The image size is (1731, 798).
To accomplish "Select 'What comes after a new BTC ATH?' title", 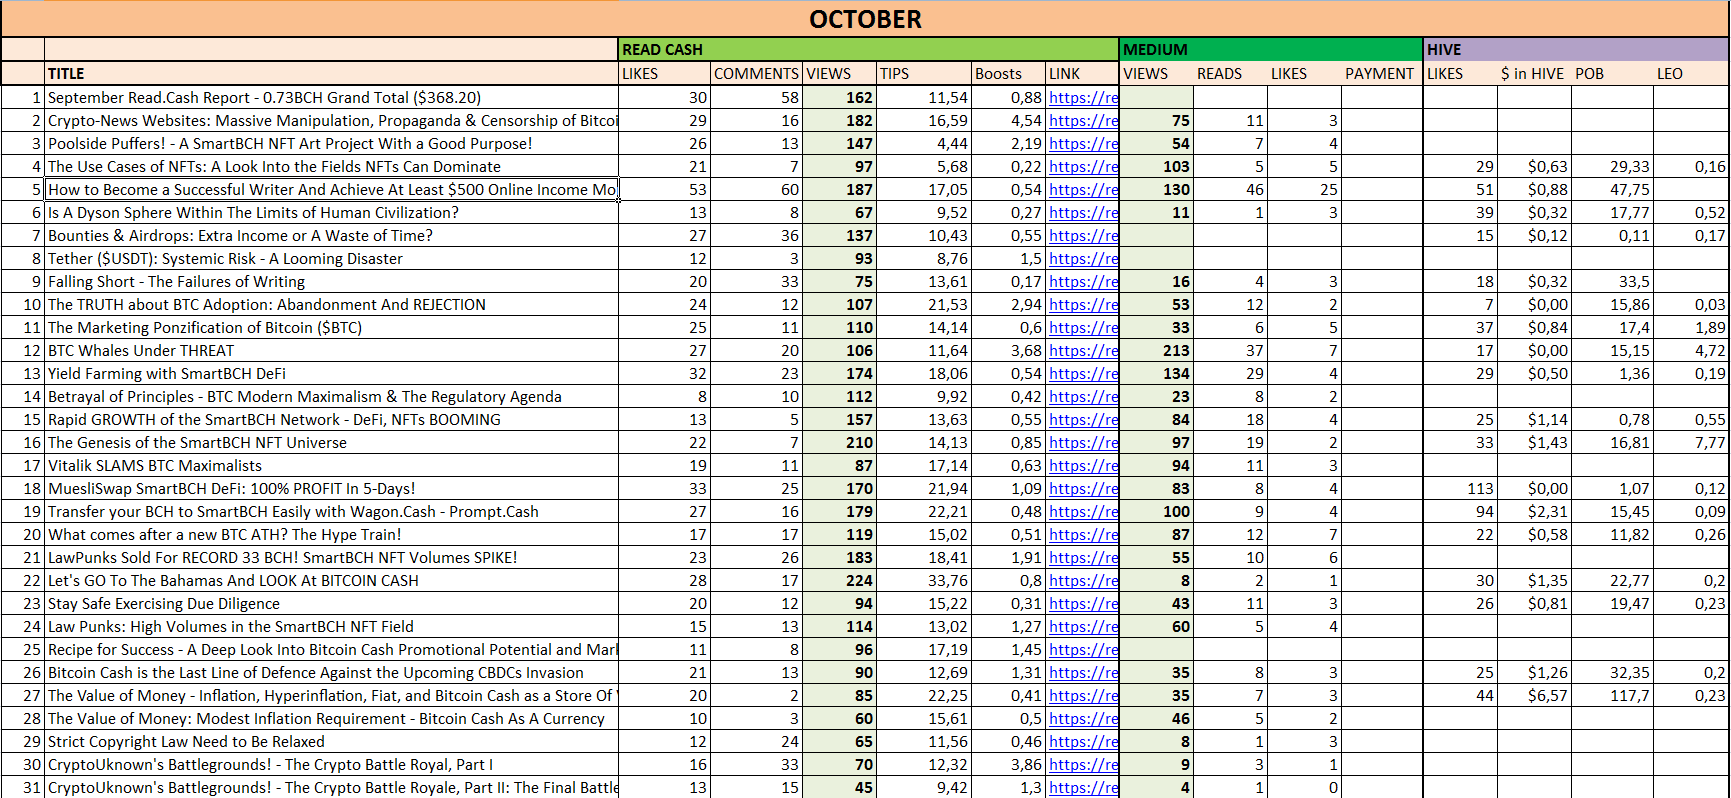I will [331, 535].
